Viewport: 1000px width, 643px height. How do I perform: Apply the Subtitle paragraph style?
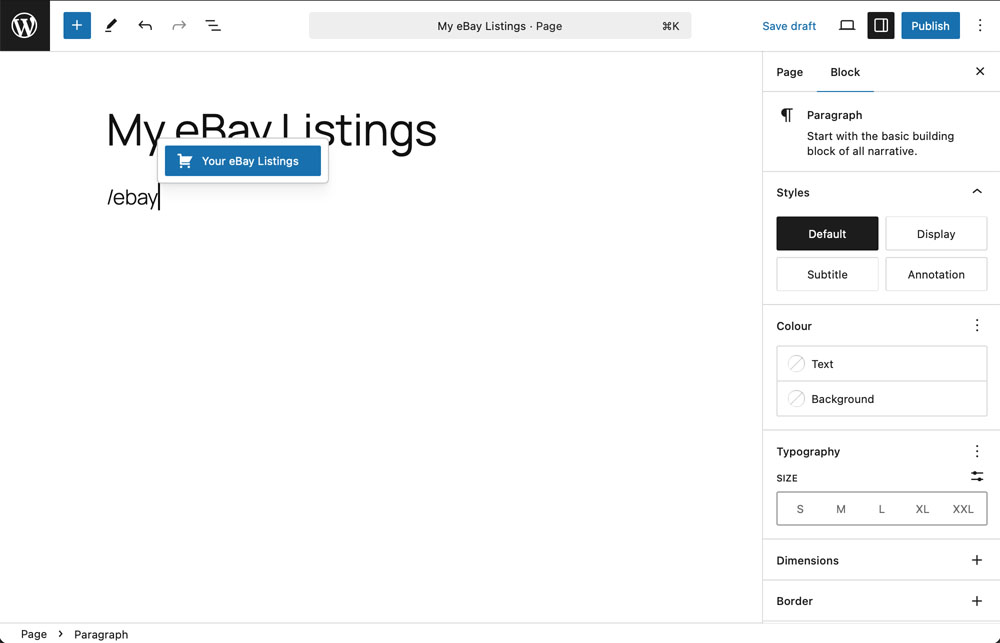coord(827,274)
